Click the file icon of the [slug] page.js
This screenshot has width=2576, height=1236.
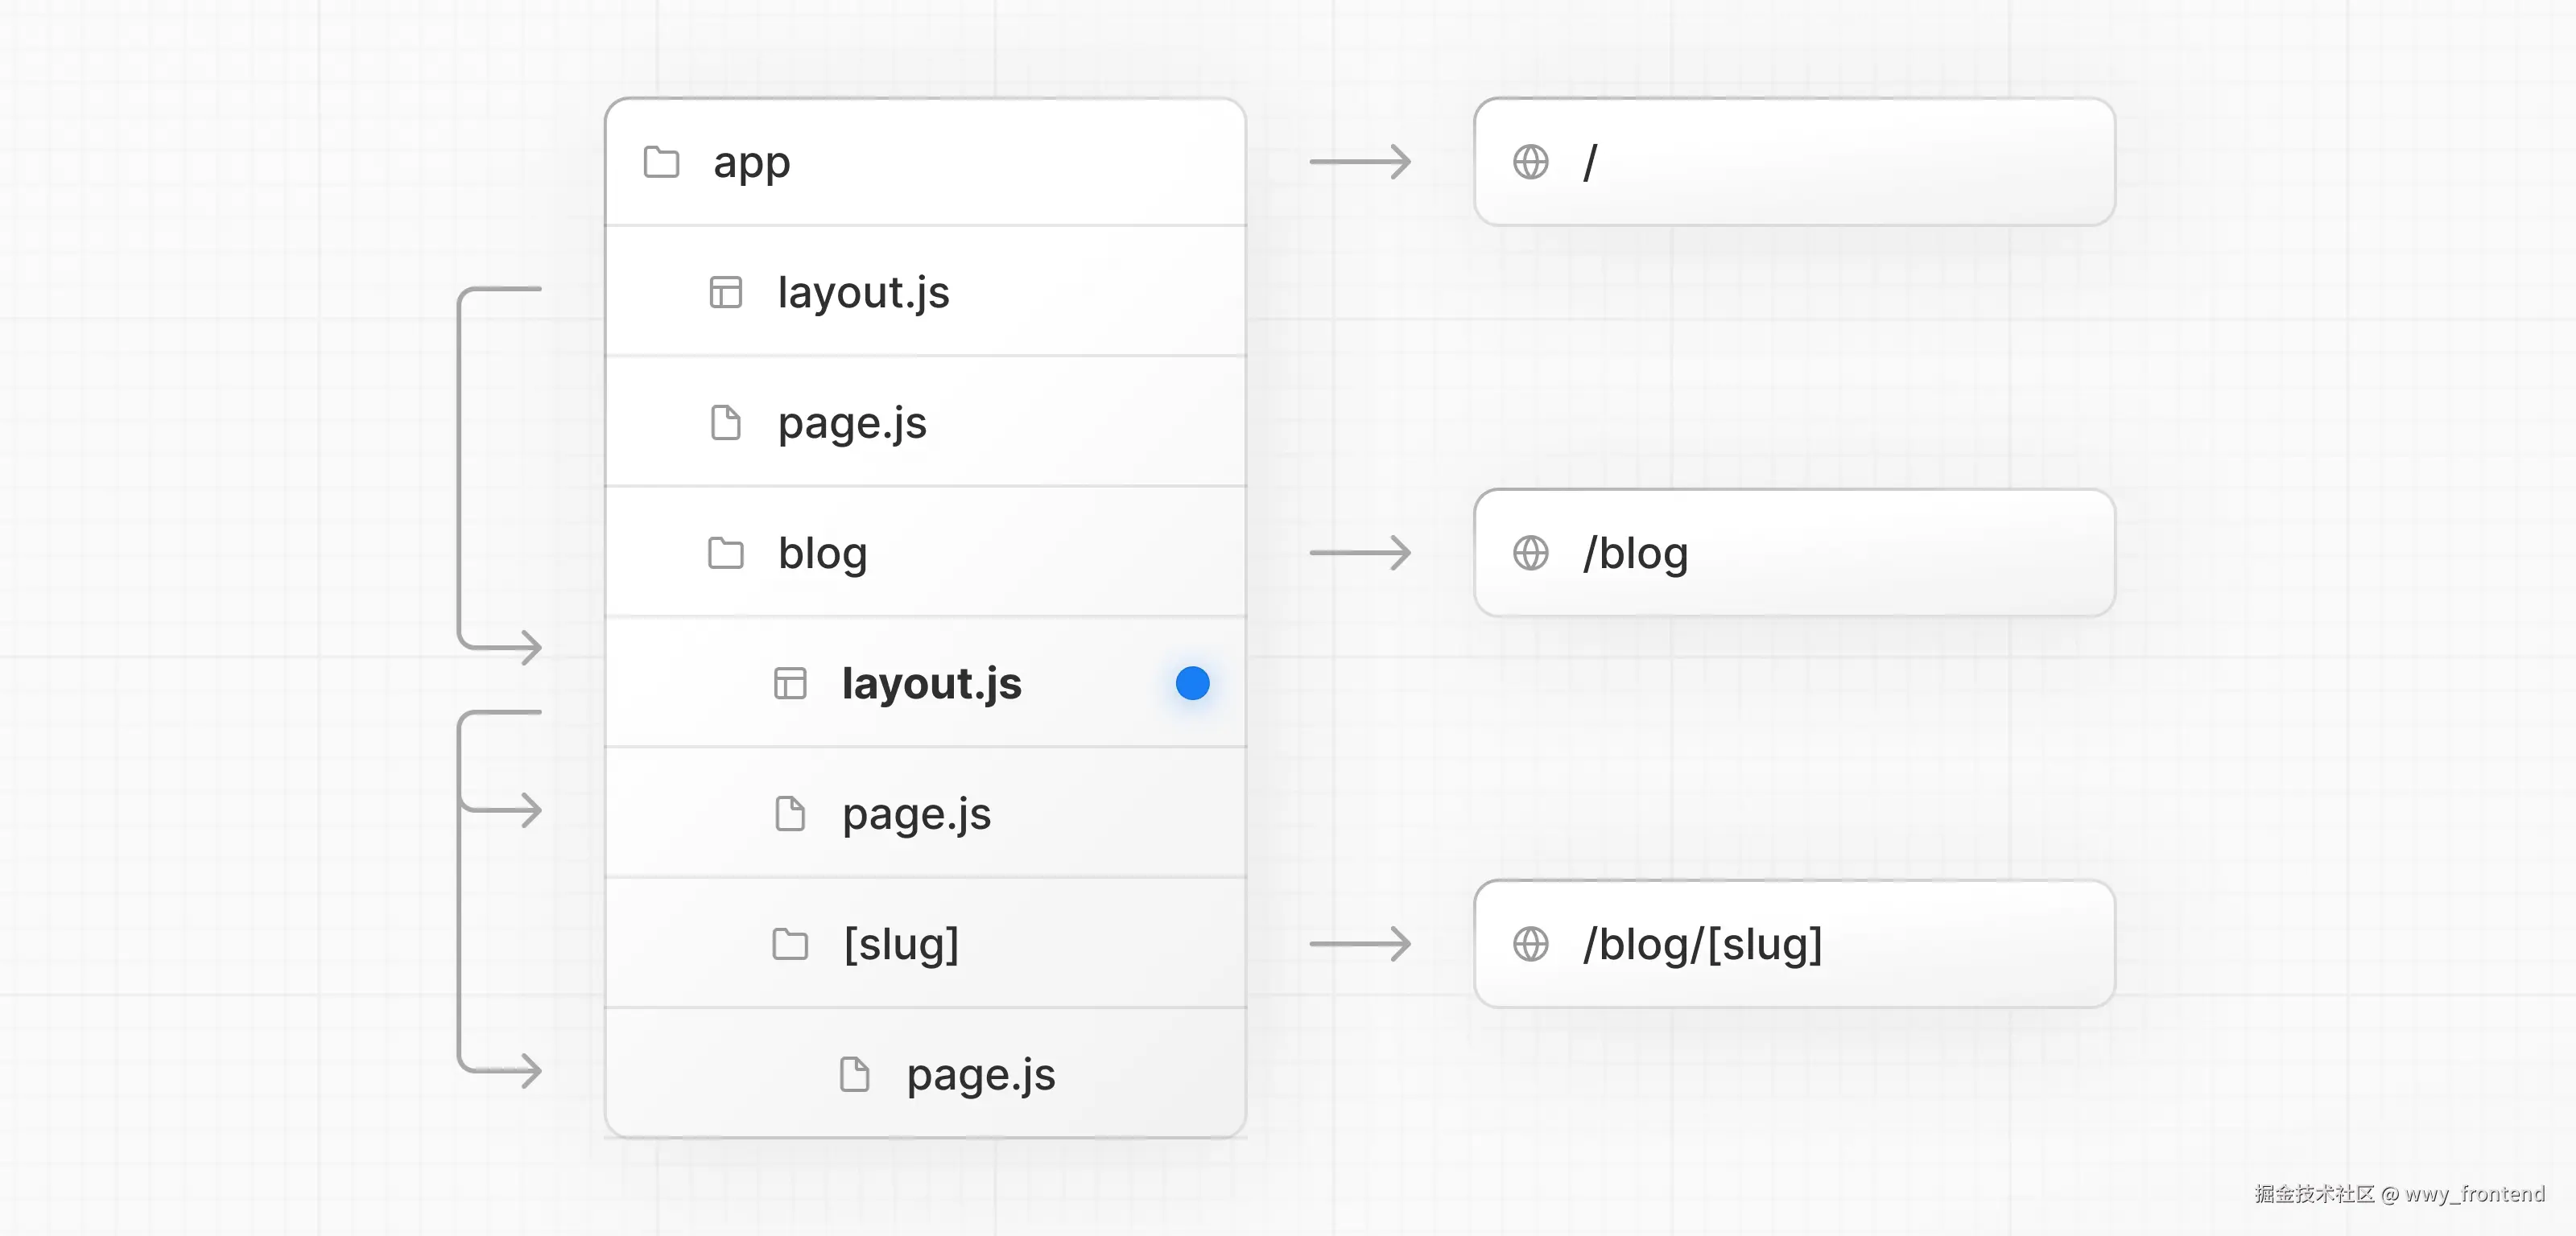pos(854,1075)
